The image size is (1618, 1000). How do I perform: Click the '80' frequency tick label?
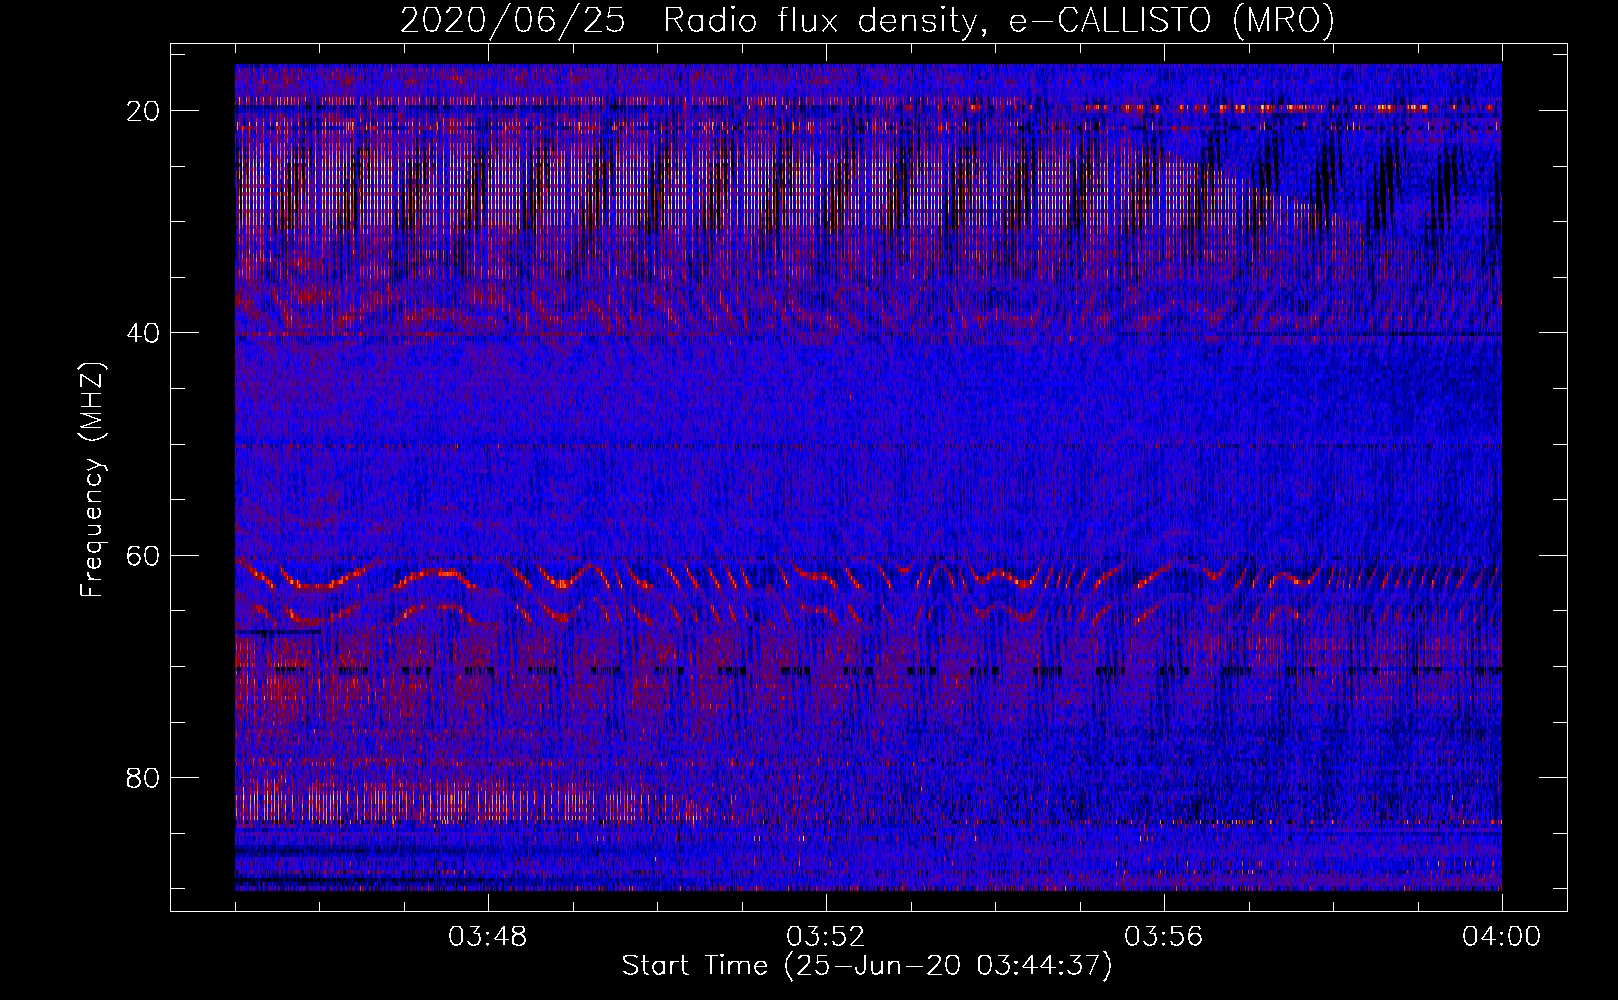(145, 778)
